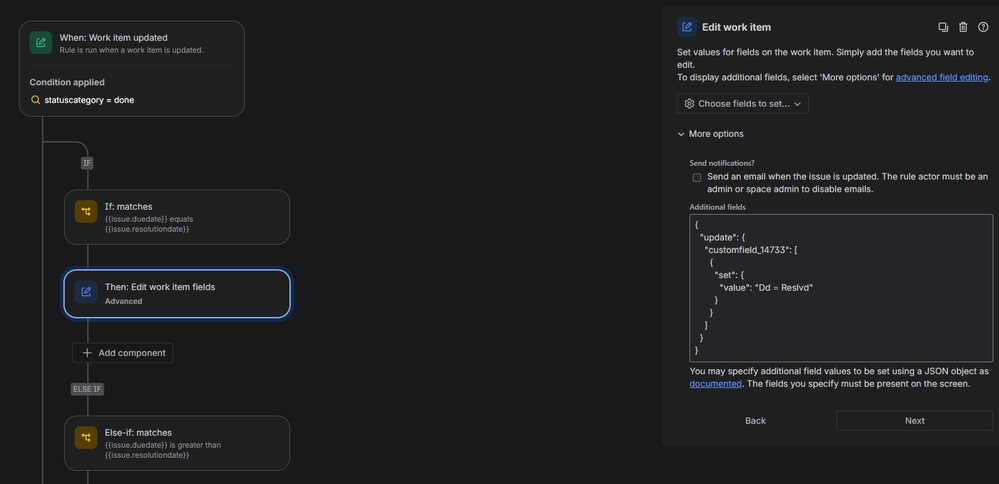The height and width of the screenshot is (484, 999).
Task: Click the yellow branch icon on If: matches
Action: [x=86, y=211]
